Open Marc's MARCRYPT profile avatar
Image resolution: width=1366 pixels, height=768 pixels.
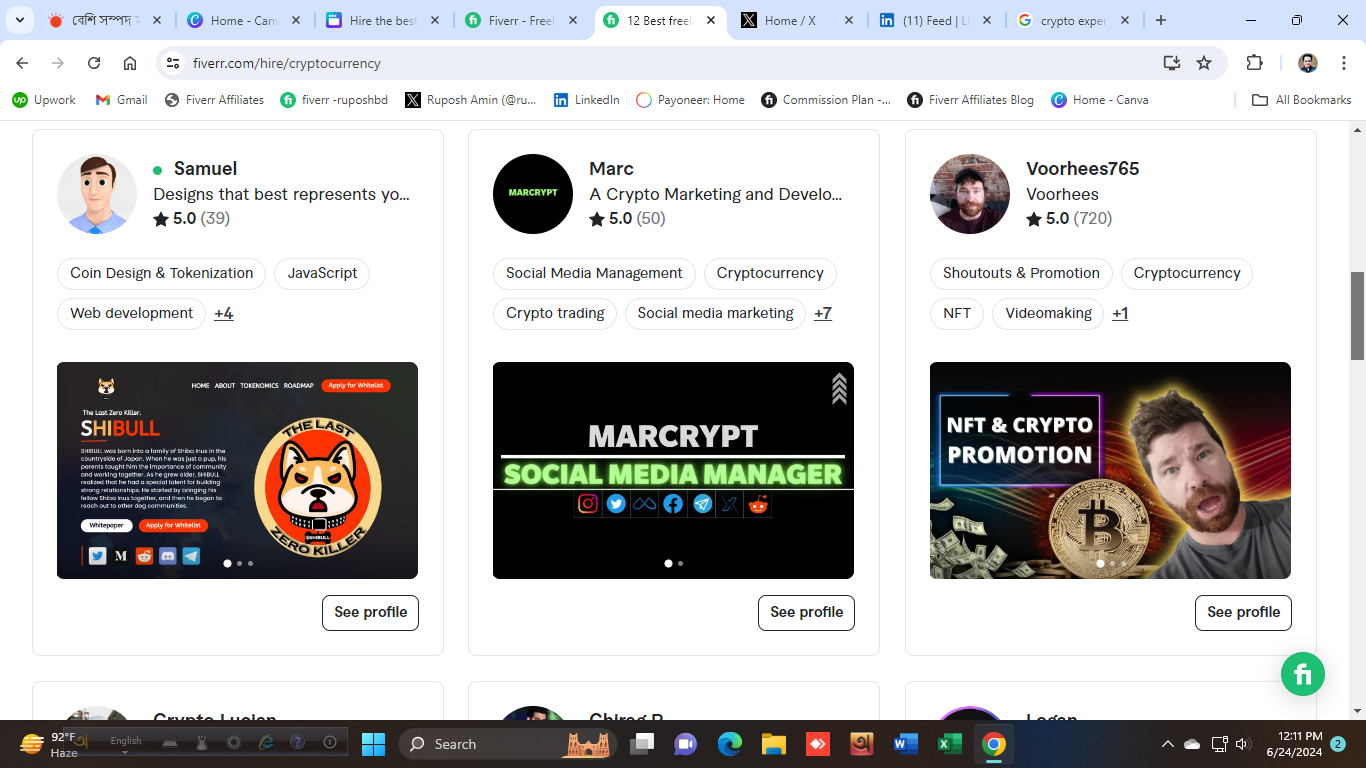(533, 194)
